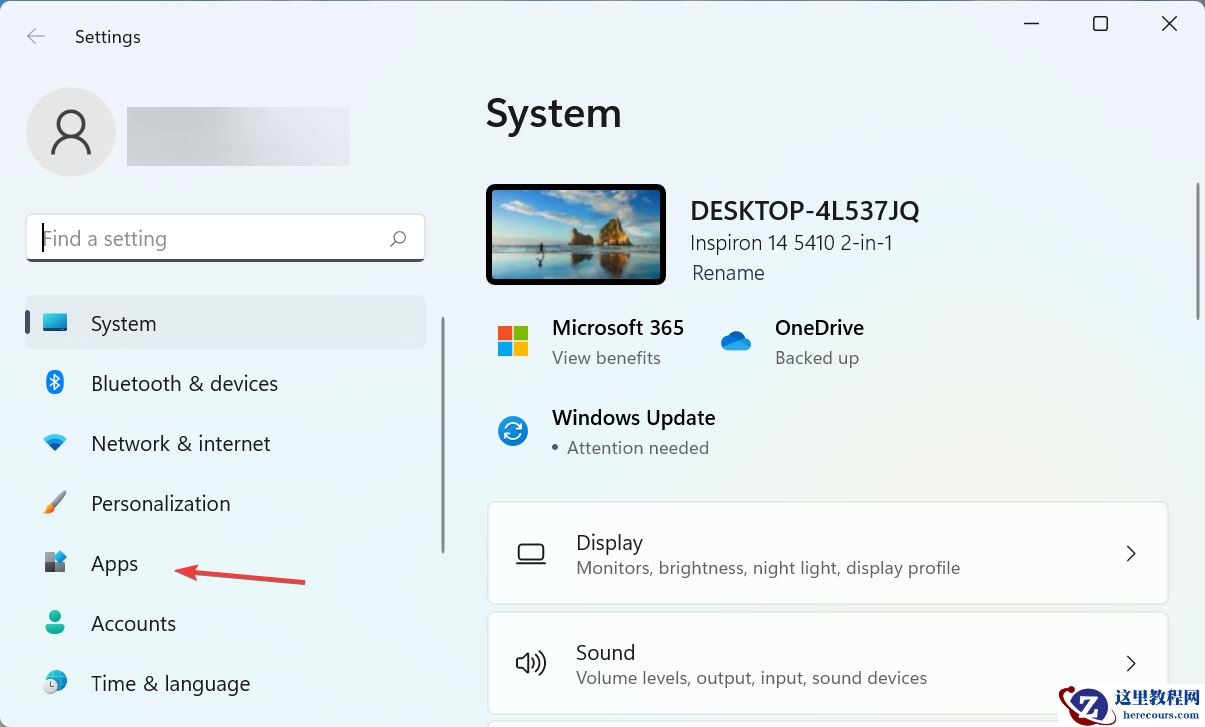This screenshot has height=727, width=1205.
Task: Open Personalization via the brush icon
Action: click(54, 503)
